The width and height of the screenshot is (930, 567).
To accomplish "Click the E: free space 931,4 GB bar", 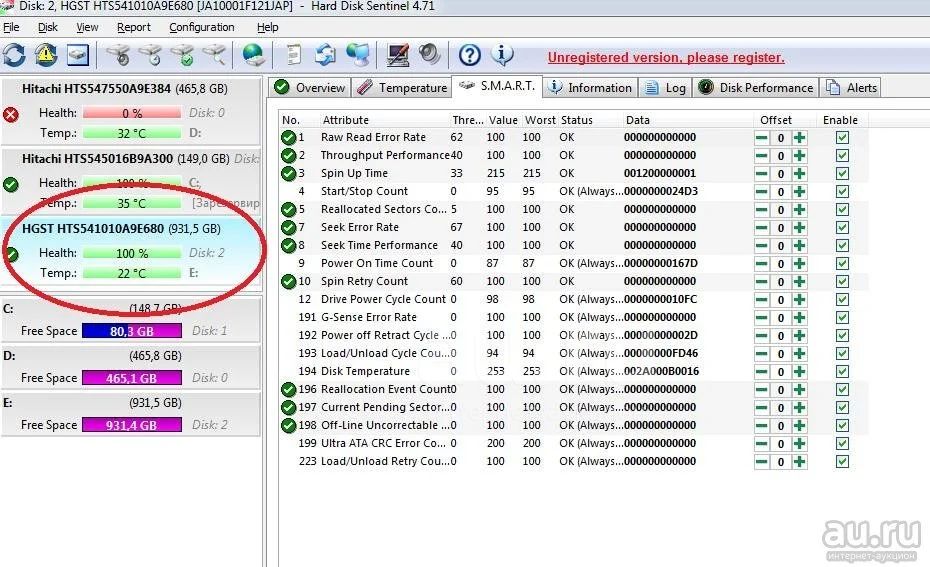I will 132,425.
